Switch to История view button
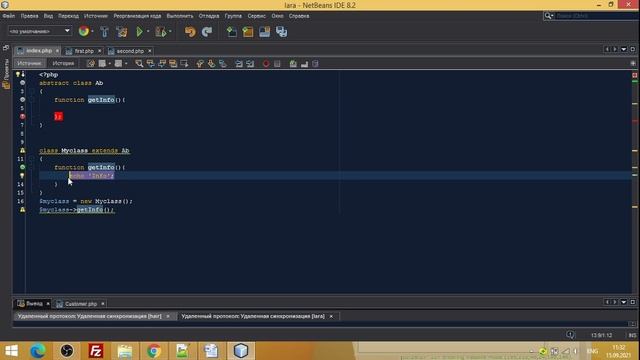The image size is (640, 360). pyautogui.click(x=63, y=63)
